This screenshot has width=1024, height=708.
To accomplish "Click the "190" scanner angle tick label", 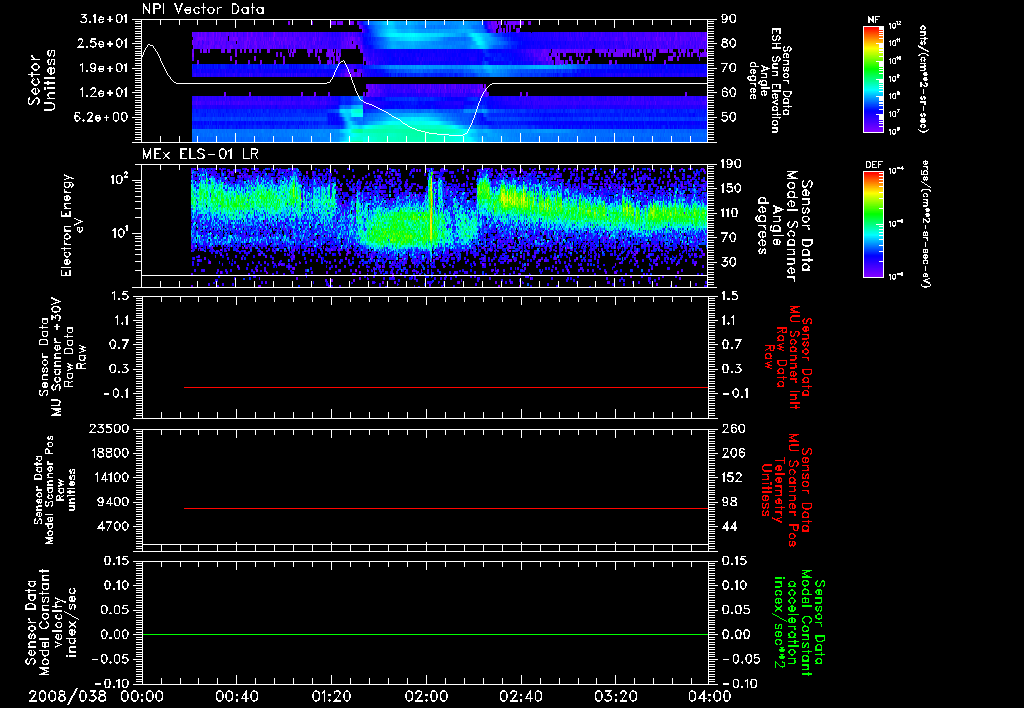I will click(731, 164).
